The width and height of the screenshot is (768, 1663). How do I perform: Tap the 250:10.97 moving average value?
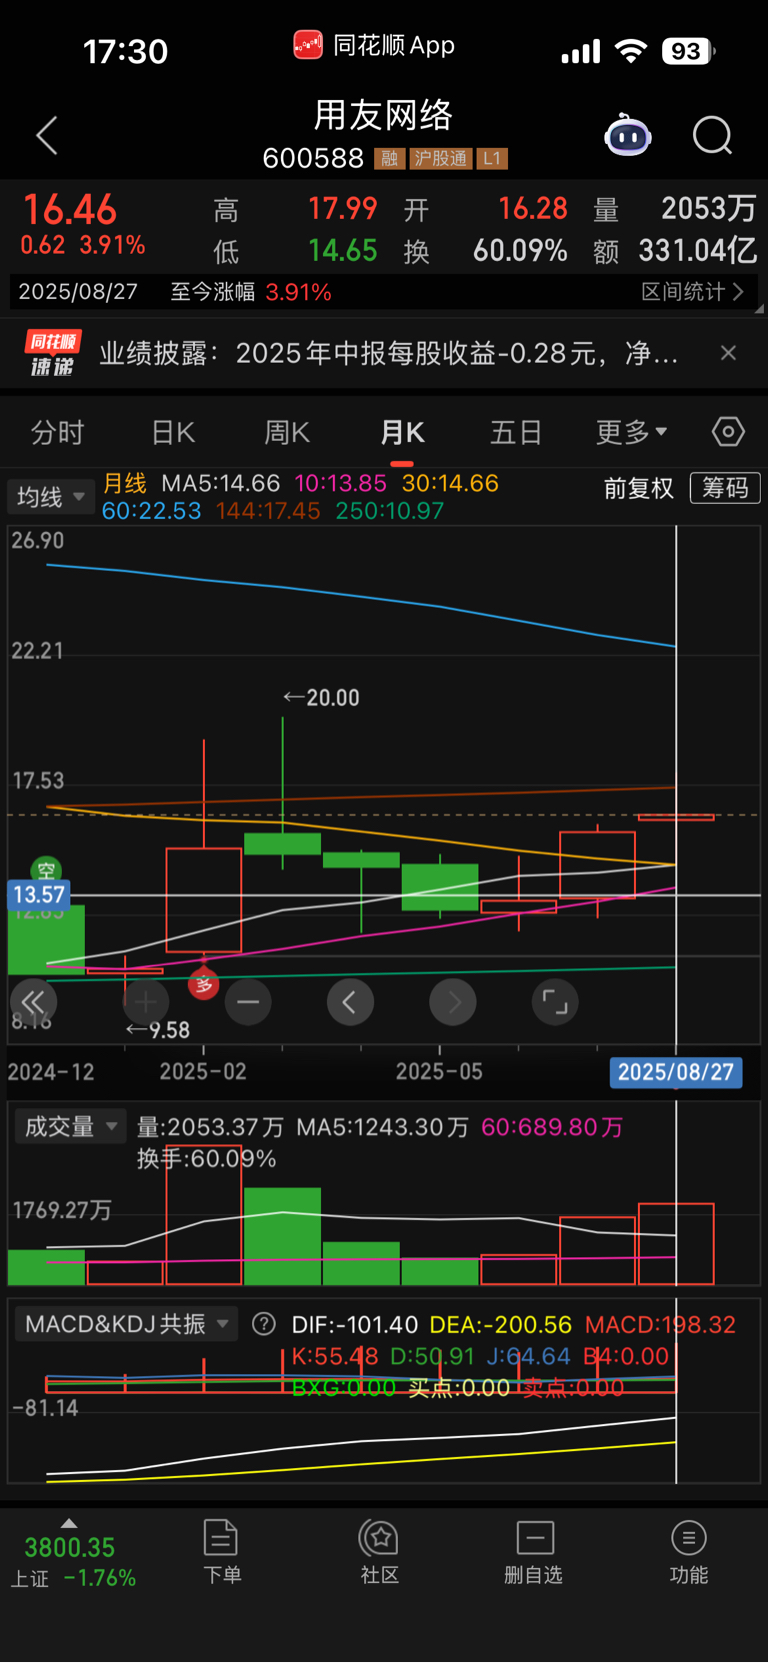pyautogui.click(x=390, y=511)
